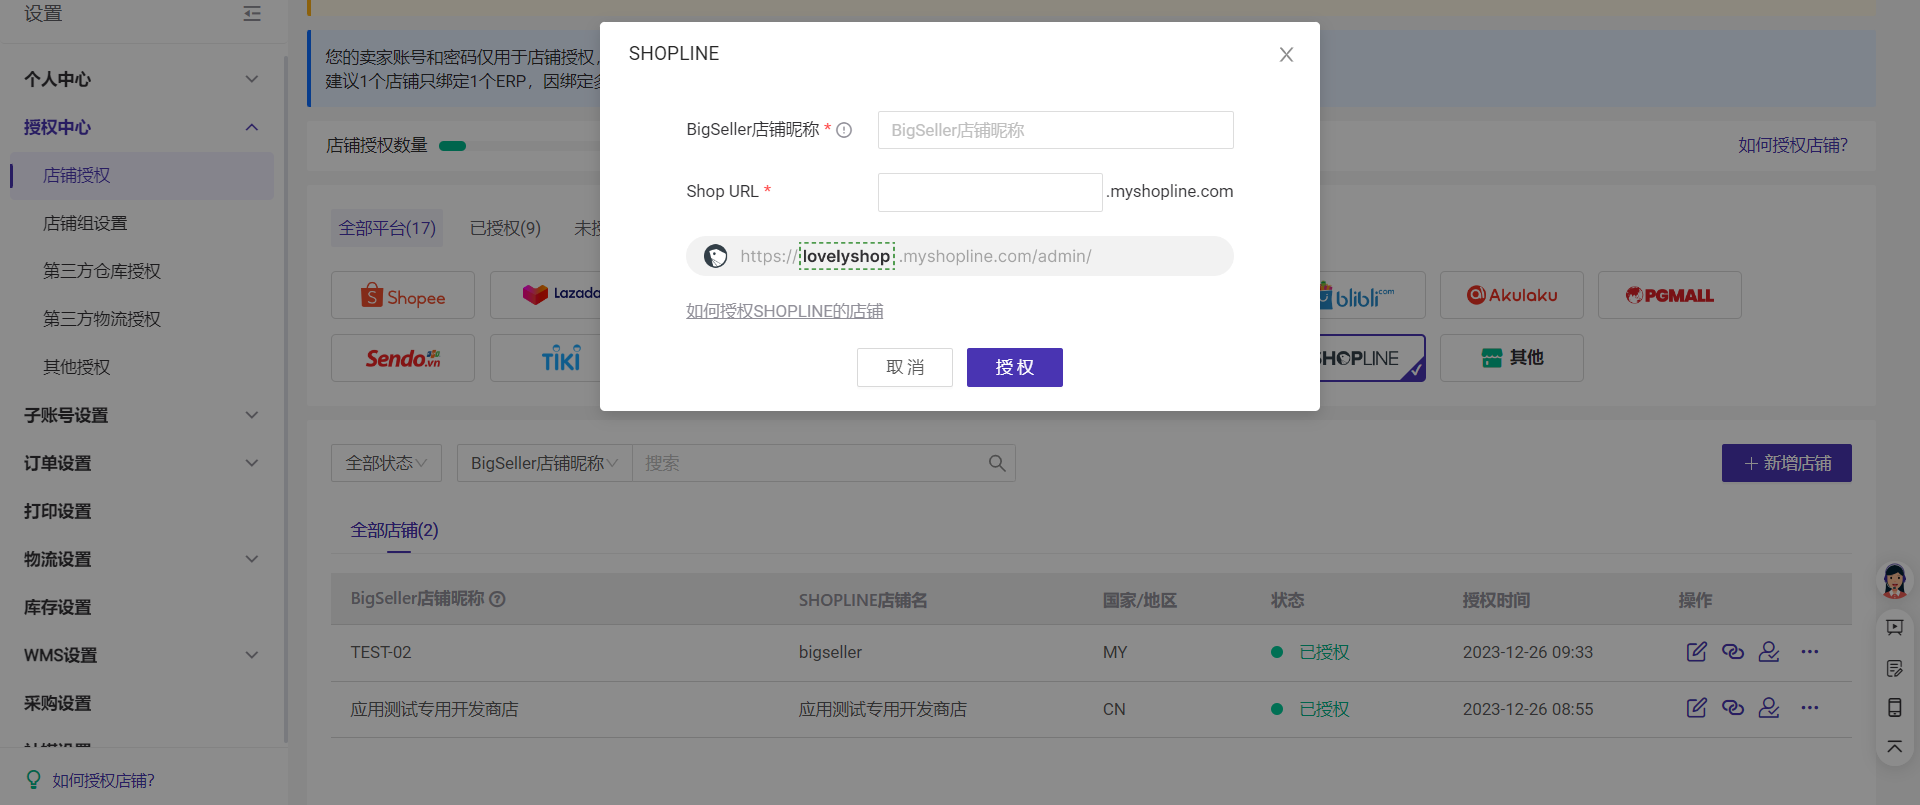Select 其他 platform

pos(1512,357)
